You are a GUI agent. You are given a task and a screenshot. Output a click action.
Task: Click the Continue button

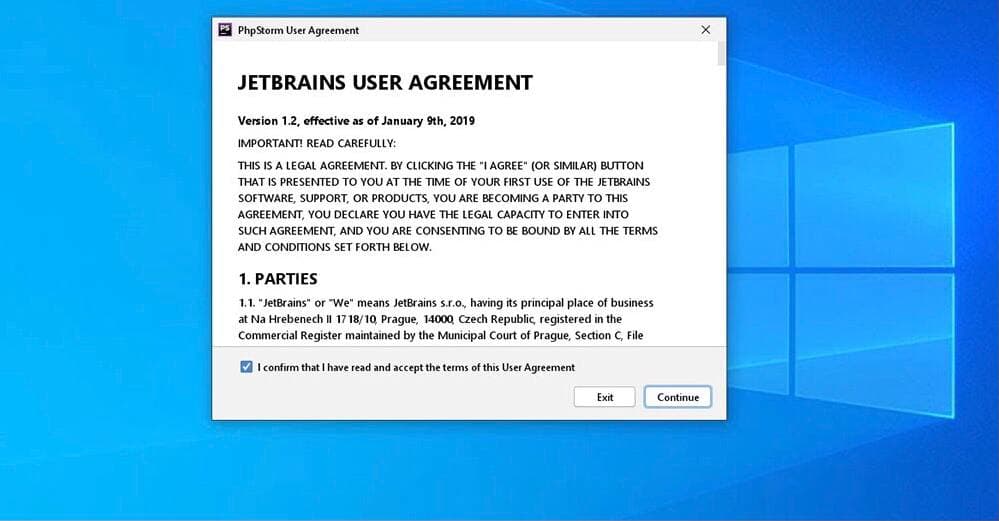coord(678,397)
